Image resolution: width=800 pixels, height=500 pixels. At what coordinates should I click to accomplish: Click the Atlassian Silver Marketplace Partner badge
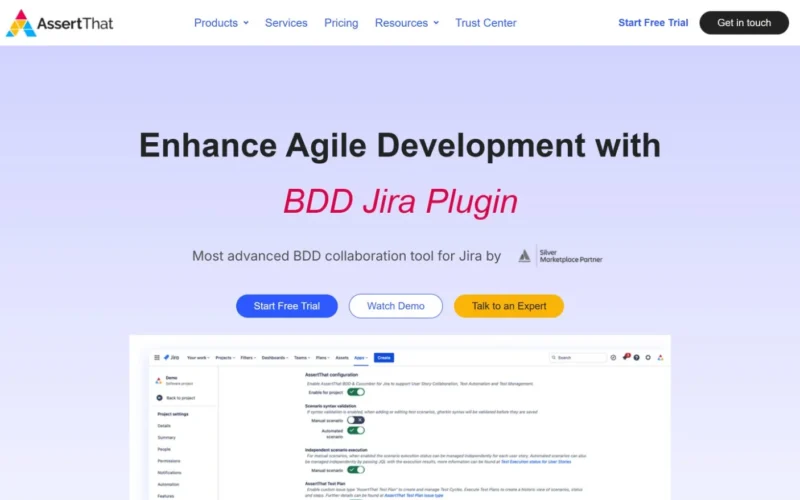pyautogui.click(x=560, y=256)
